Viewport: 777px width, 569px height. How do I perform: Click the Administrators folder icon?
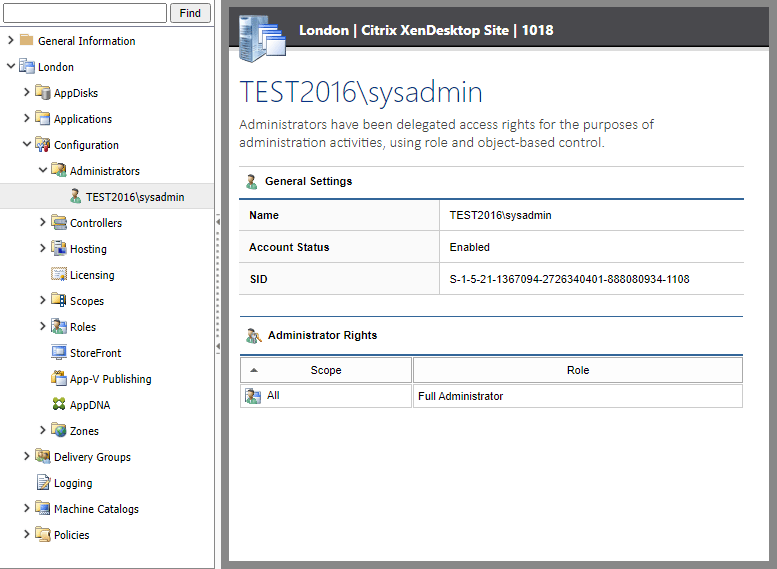(x=58, y=170)
